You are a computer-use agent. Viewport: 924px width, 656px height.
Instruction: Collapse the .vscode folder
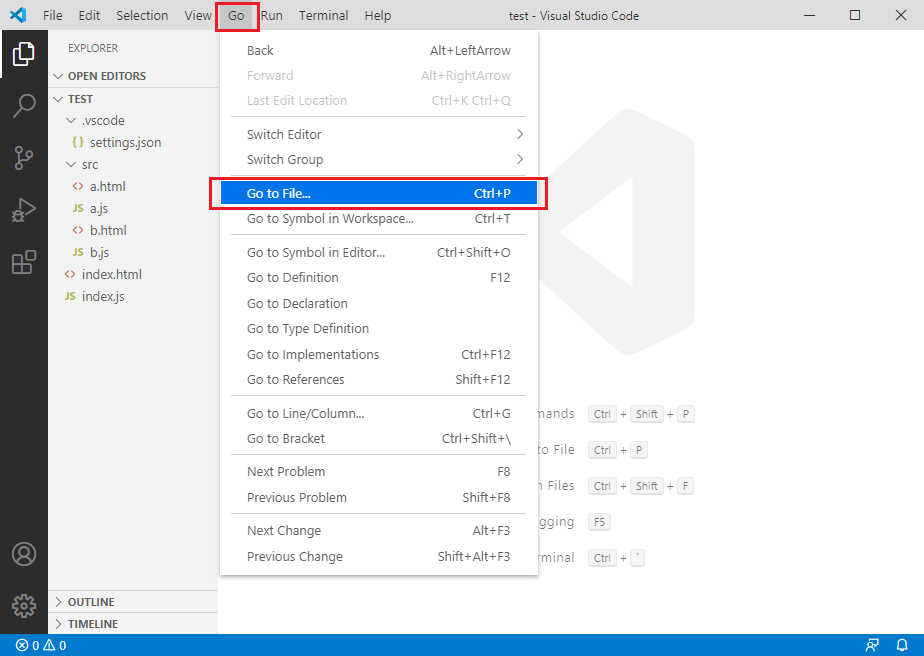point(71,120)
